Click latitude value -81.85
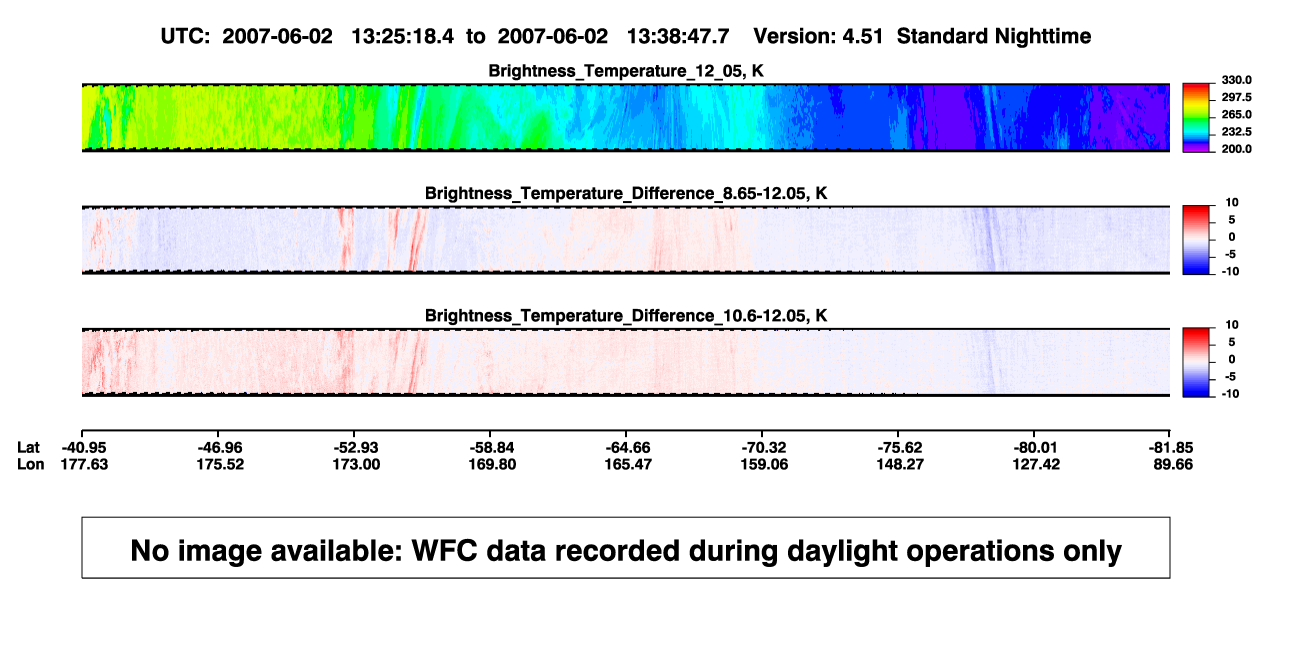Screen dimensions: 1300x667 pos(1170,447)
